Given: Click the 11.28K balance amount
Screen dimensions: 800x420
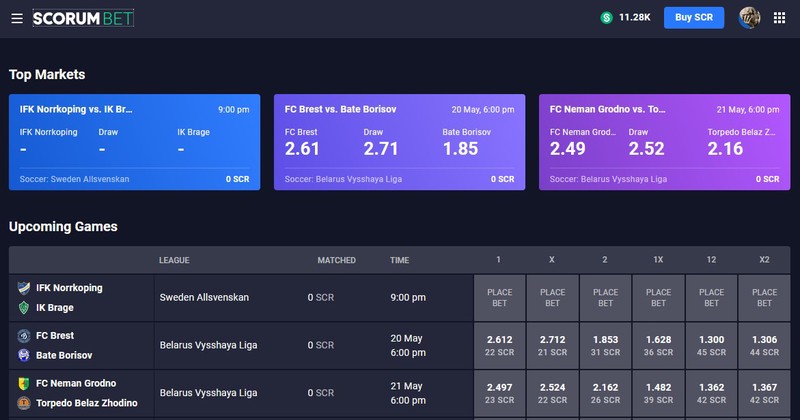Looking at the screenshot, I should coord(634,18).
